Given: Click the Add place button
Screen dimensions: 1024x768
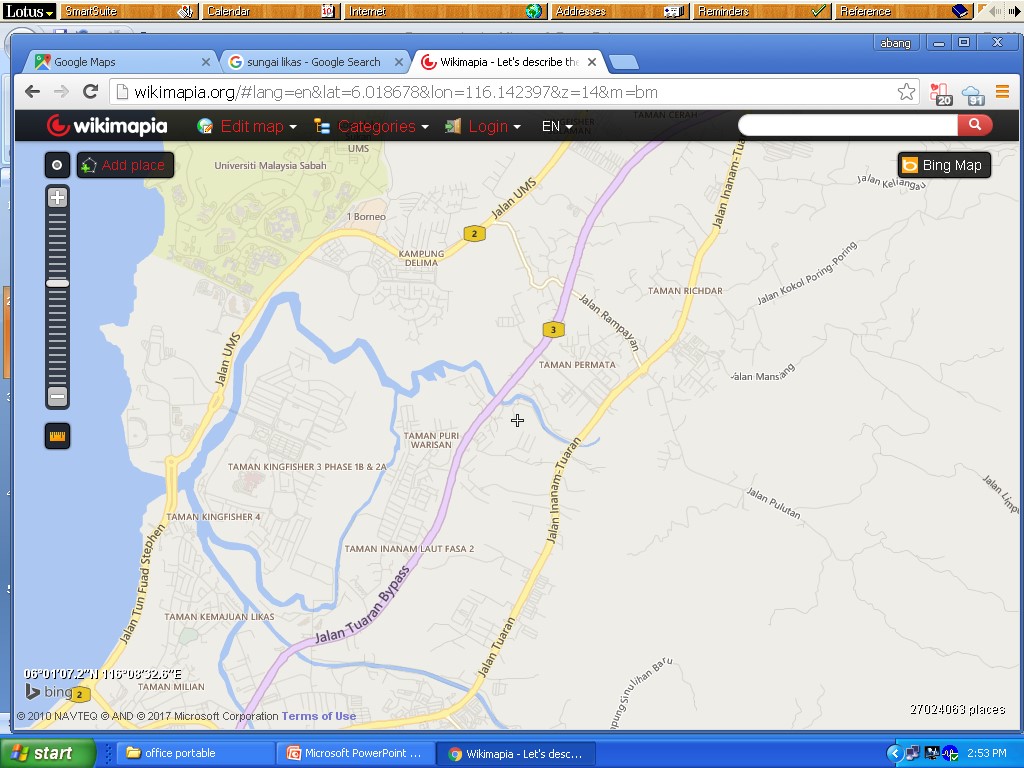Looking at the screenshot, I should (x=126, y=165).
